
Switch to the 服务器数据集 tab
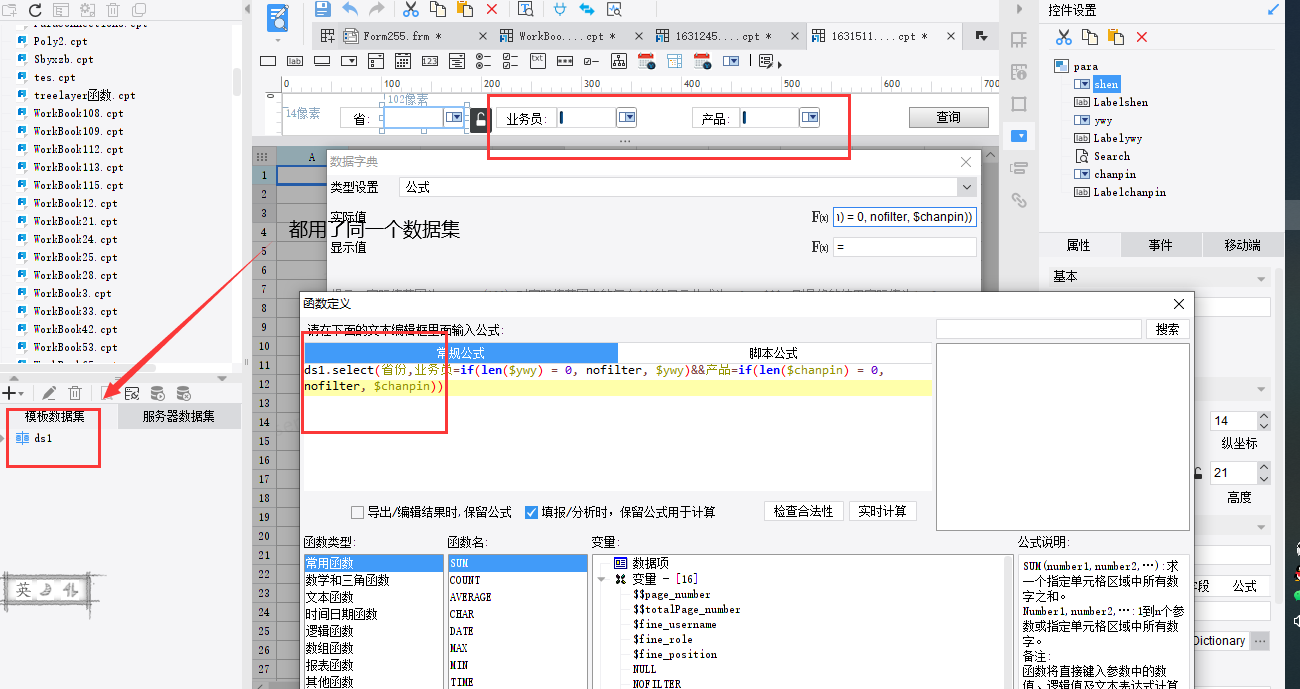179,417
